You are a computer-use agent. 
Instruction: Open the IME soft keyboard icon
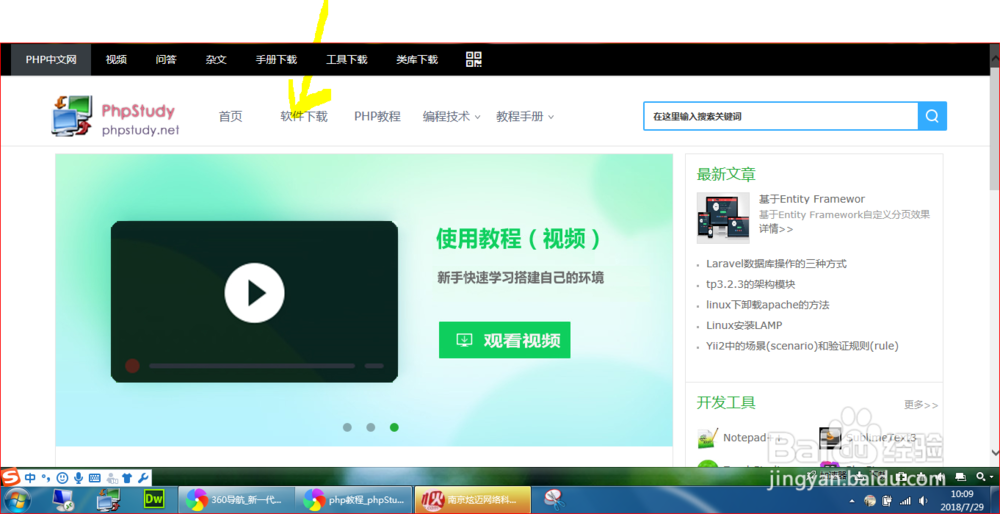click(x=94, y=478)
